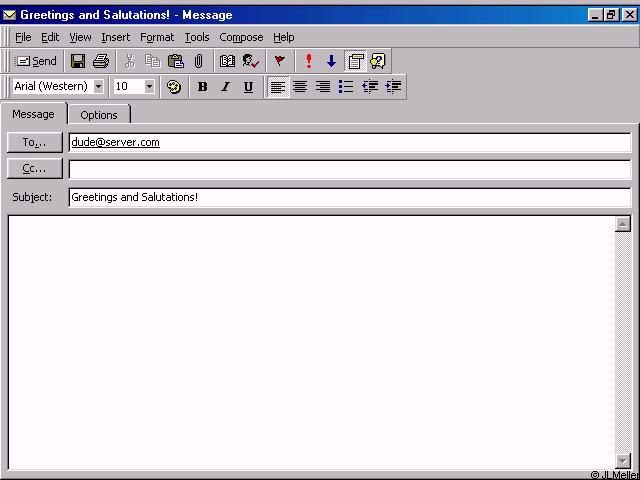This screenshot has height=480, width=640.
Task: Open the Tools menu
Action: point(197,38)
